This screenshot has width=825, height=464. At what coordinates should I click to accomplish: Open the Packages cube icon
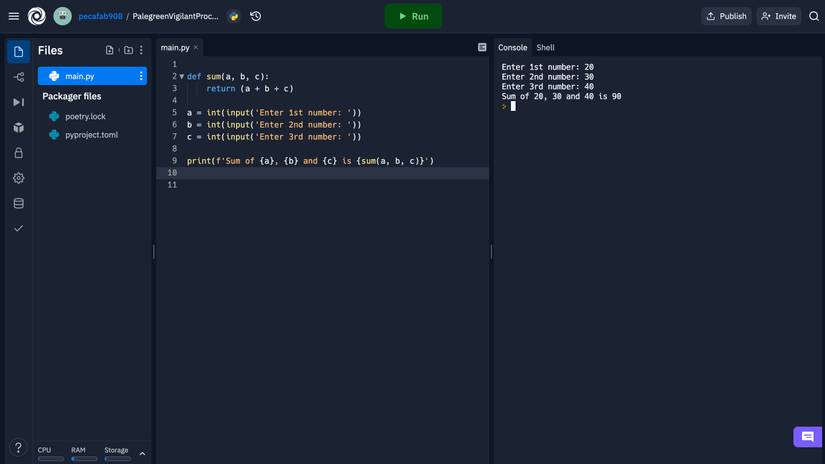(18, 127)
